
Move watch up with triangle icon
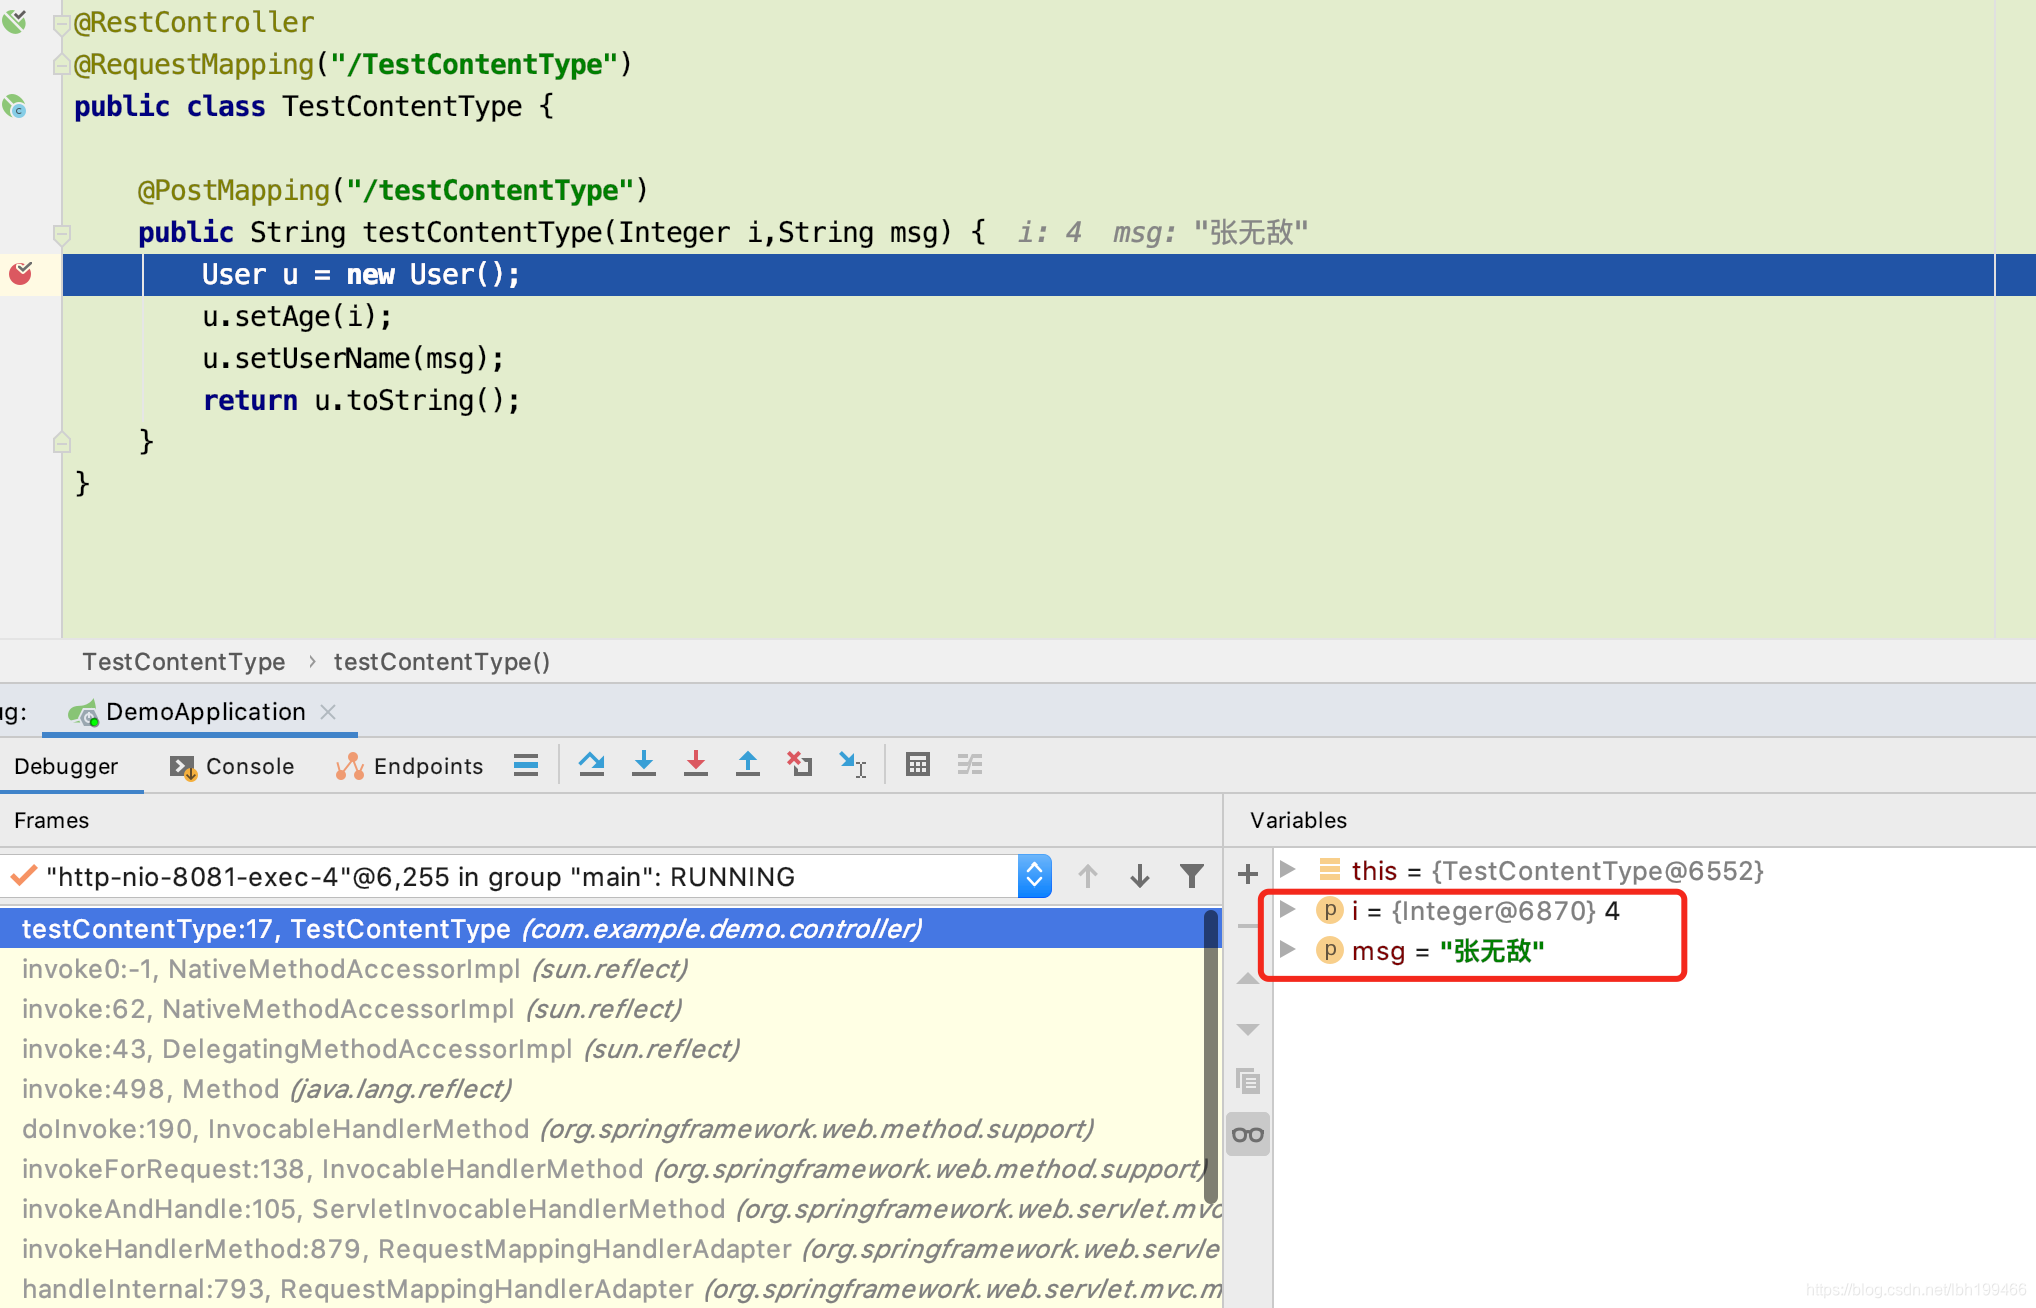coord(1248,979)
